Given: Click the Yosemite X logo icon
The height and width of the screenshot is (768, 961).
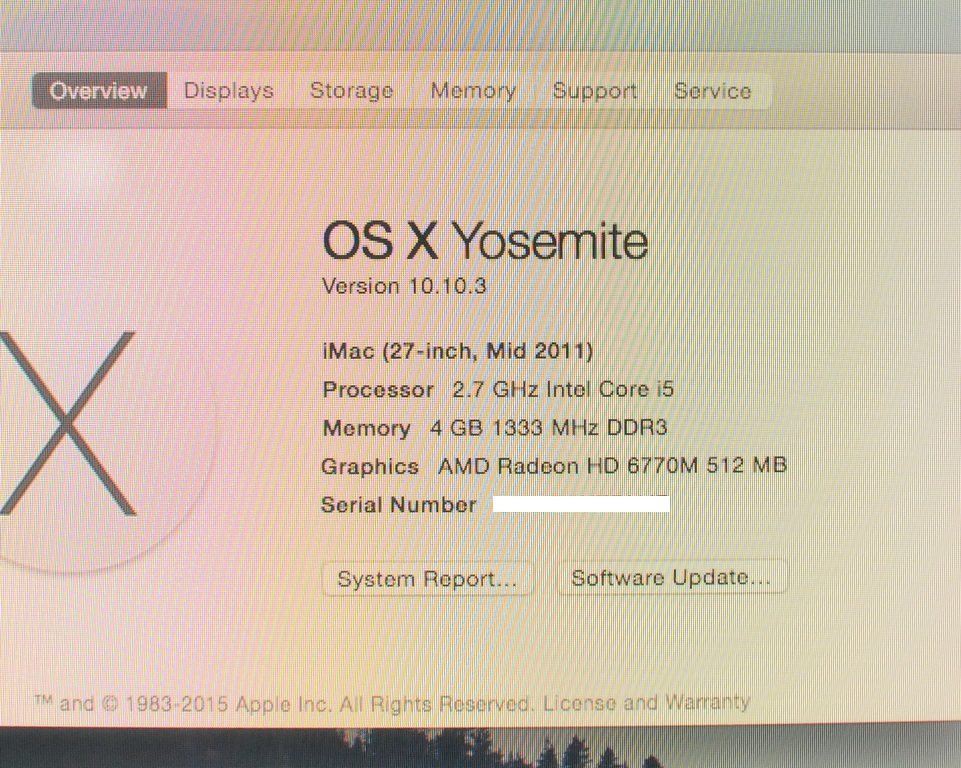Looking at the screenshot, I should point(67,423).
